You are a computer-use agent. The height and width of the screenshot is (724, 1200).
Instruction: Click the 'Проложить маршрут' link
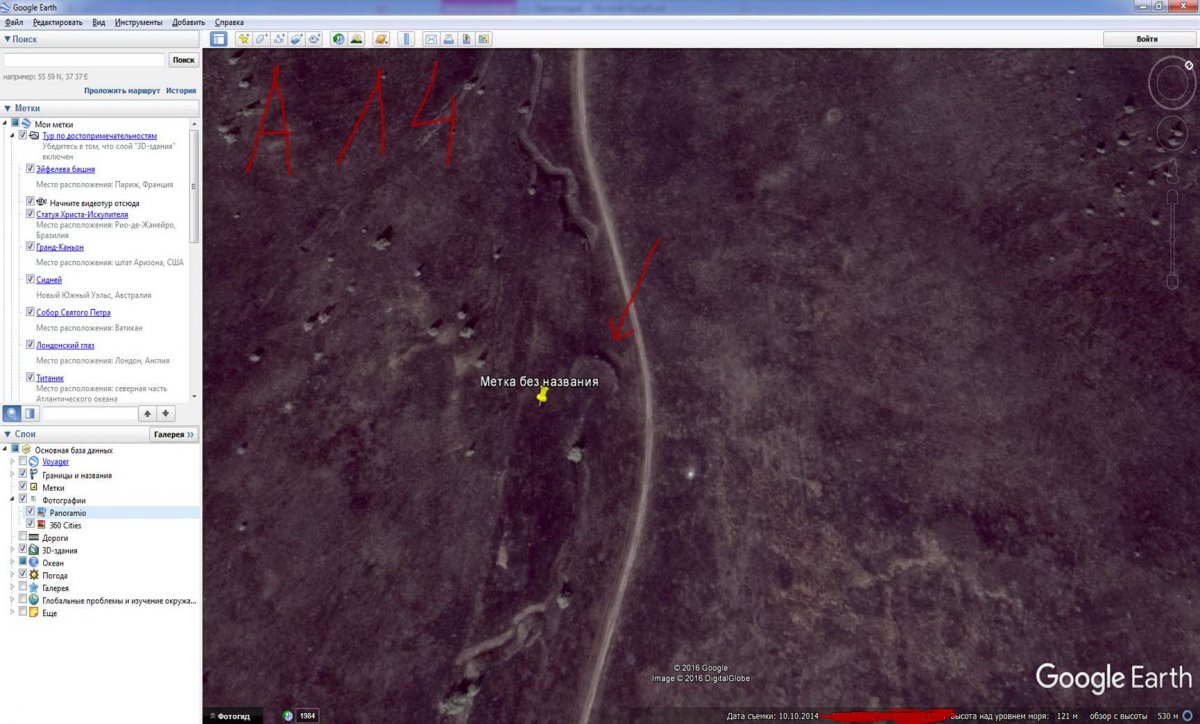pos(122,90)
